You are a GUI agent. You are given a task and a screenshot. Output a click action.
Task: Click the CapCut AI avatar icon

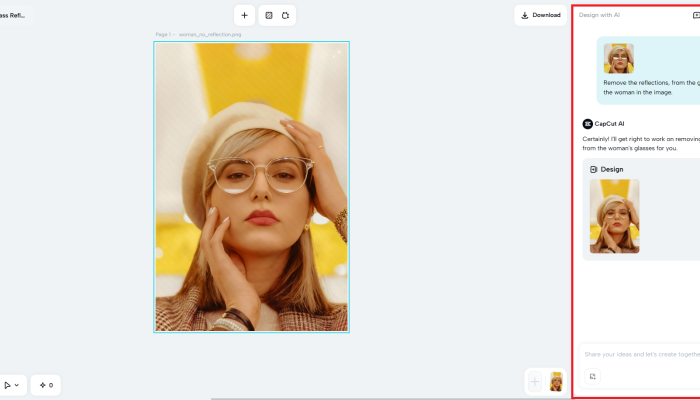(587, 123)
